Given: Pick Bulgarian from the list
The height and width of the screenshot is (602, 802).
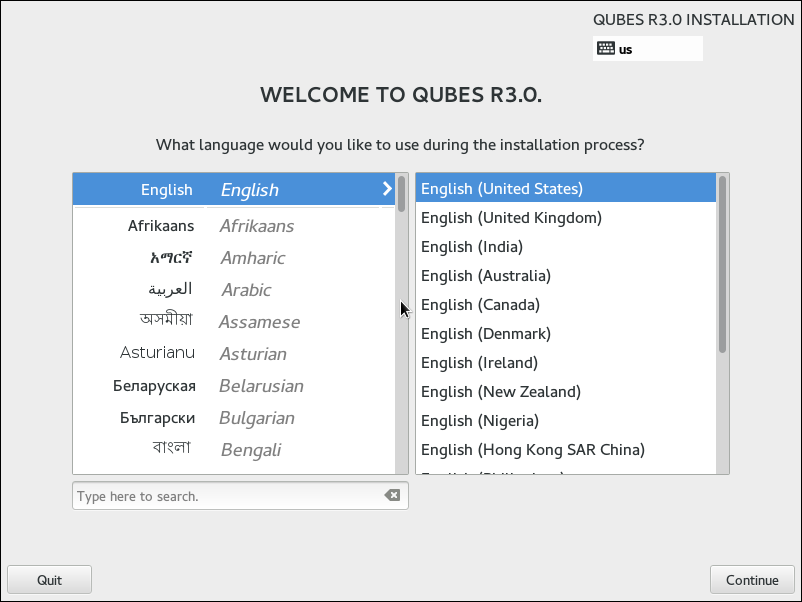Looking at the screenshot, I should coord(234,418).
